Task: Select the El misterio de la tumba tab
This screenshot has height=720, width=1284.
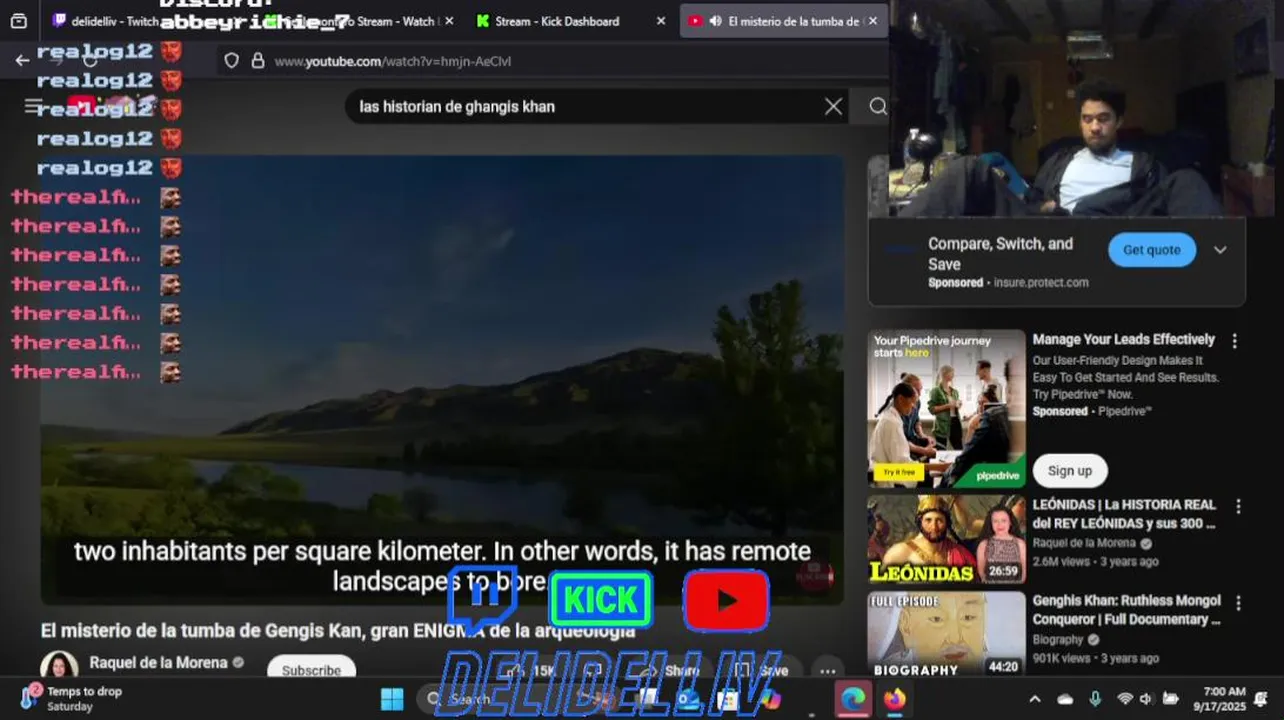Action: click(784, 21)
